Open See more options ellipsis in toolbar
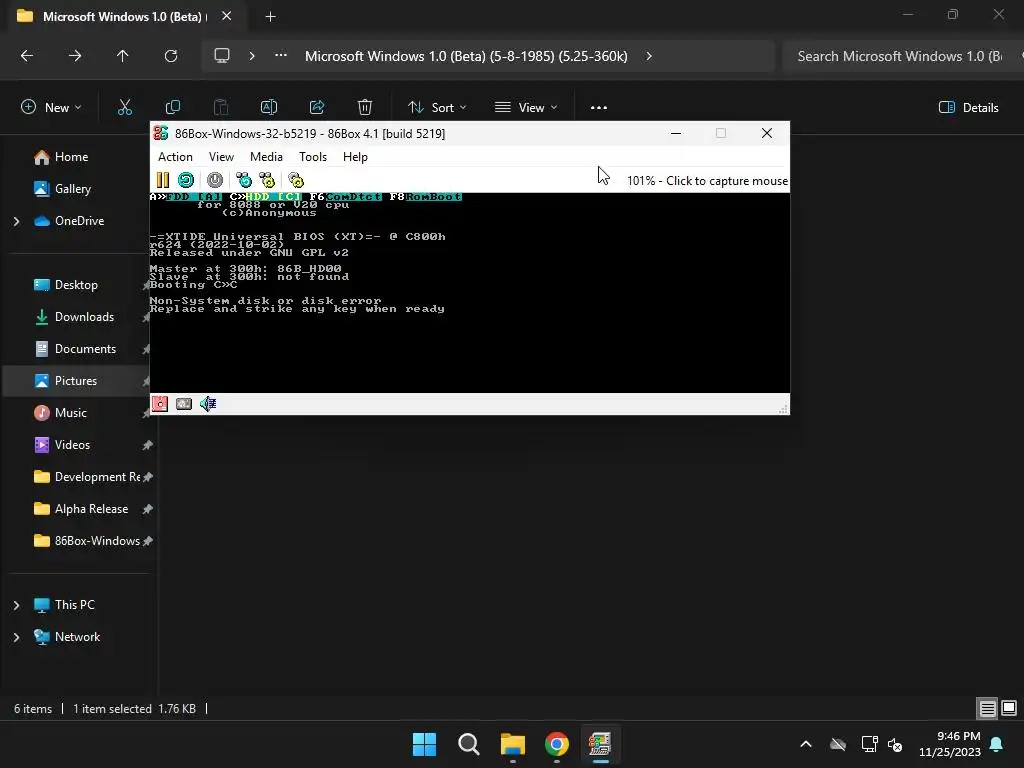1024x768 pixels. pyautogui.click(x=599, y=108)
